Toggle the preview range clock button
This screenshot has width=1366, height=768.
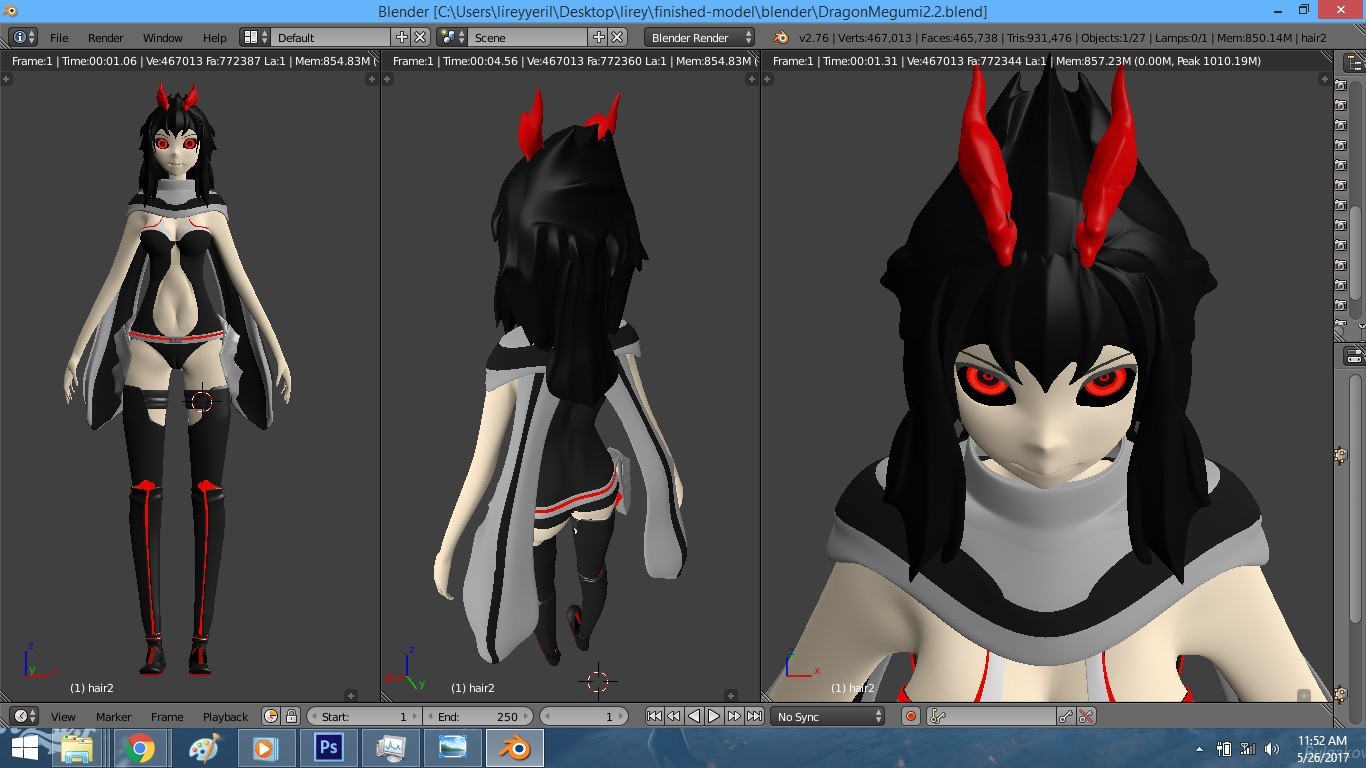(271, 716)
